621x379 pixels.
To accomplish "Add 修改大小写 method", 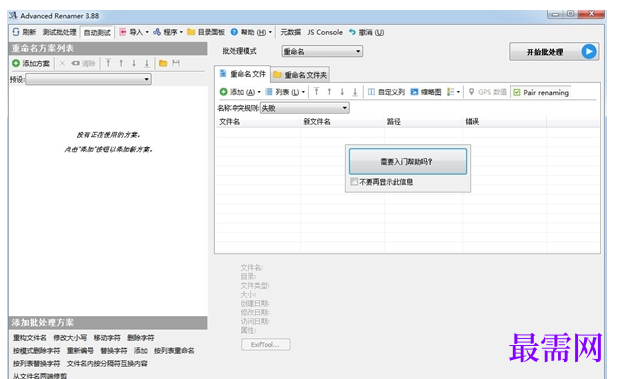I will [x=70, y=338].
